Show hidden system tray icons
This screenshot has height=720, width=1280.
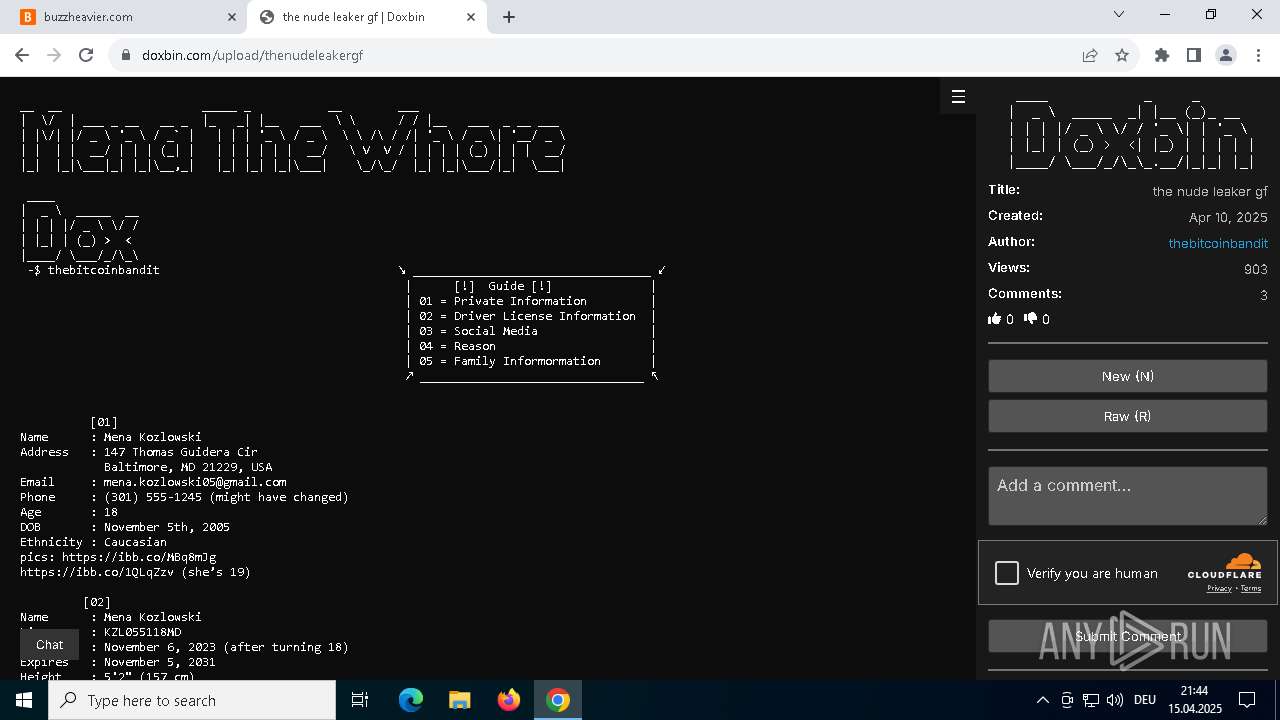click(1042, 700)
